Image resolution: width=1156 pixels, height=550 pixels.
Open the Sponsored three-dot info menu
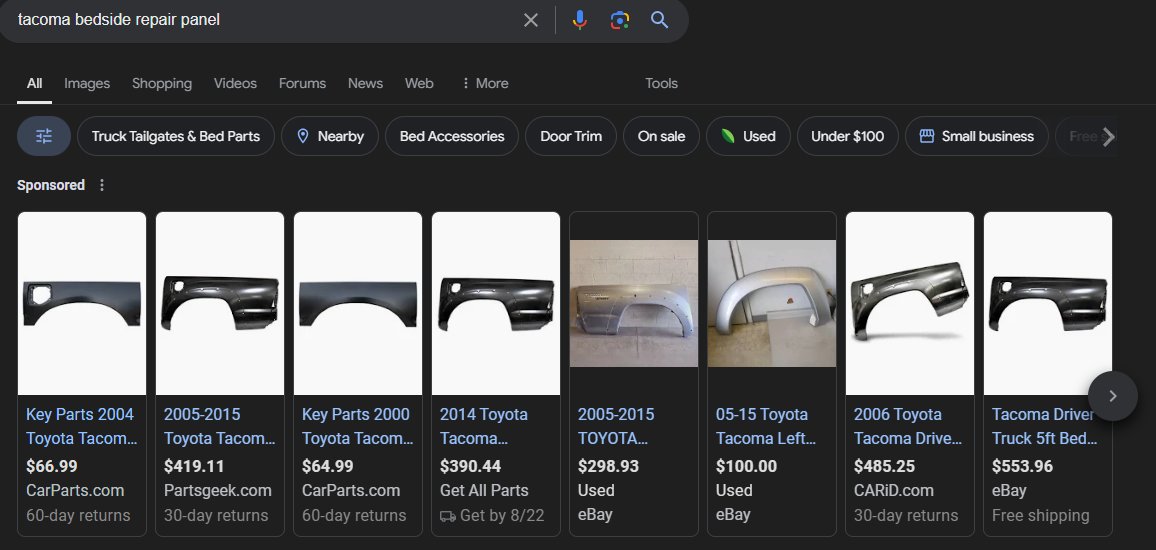(102, 185)
